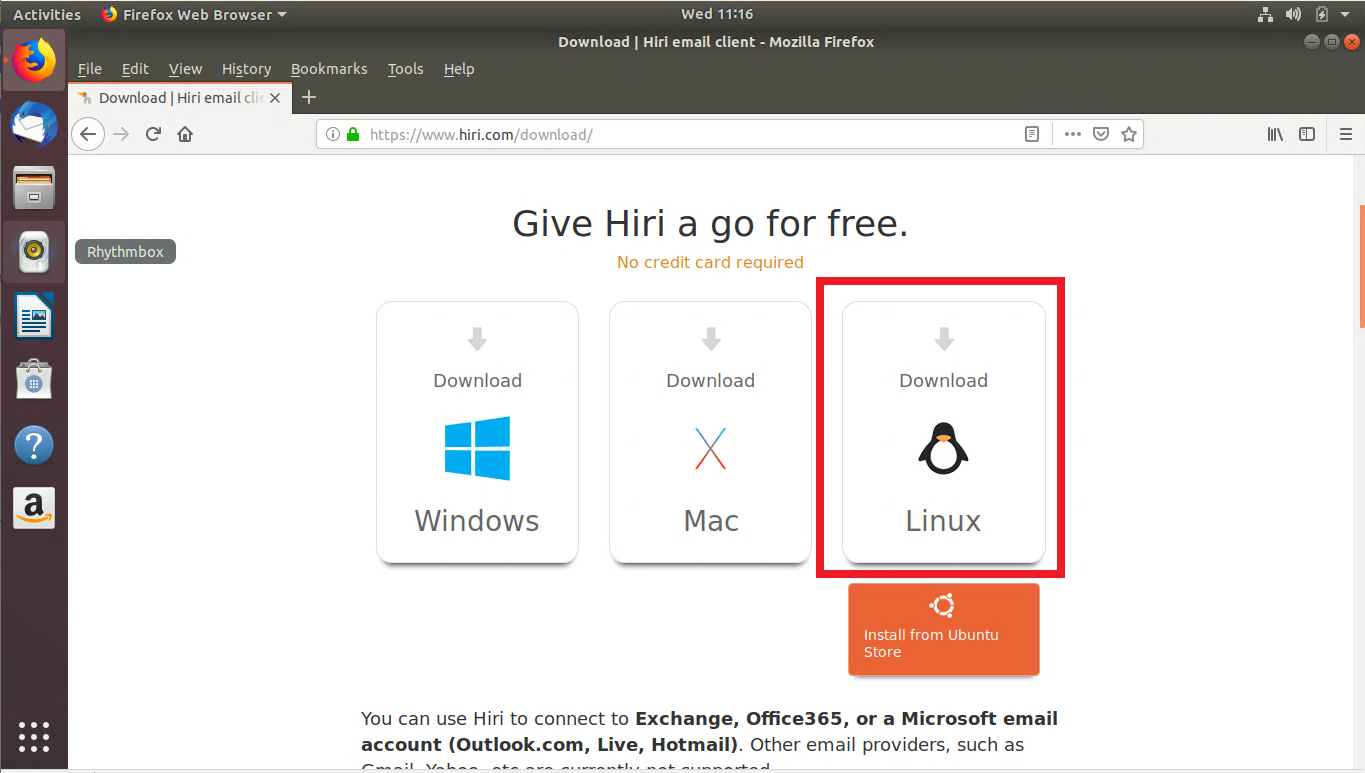1365x773 pixels.
Task: Show site information icon in address bar
Action: pyautogui.click(x=333, y=134)
